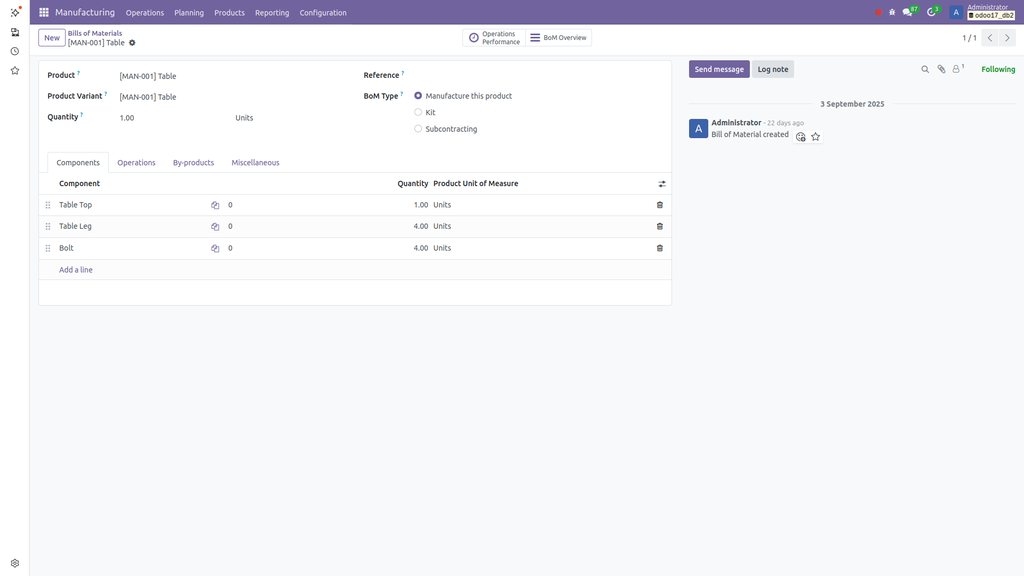Show followers with the person icon
1024x576 pixels.
(956, 68)
